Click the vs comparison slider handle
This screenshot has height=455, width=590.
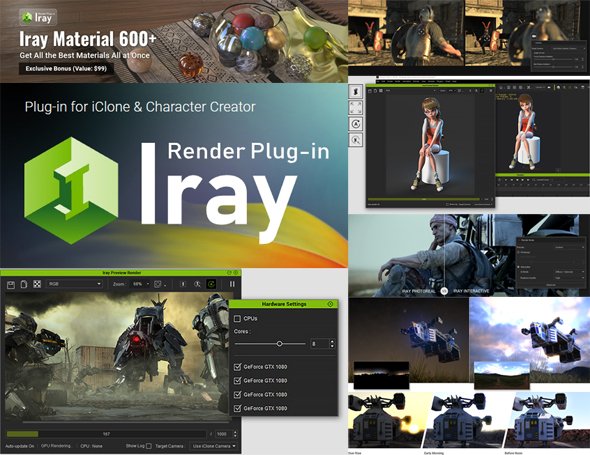pos(444,291)
